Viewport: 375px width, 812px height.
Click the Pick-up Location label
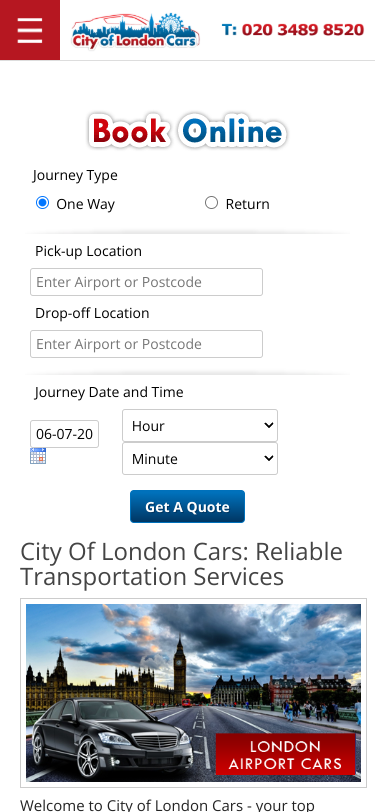(x=88, y=251)
